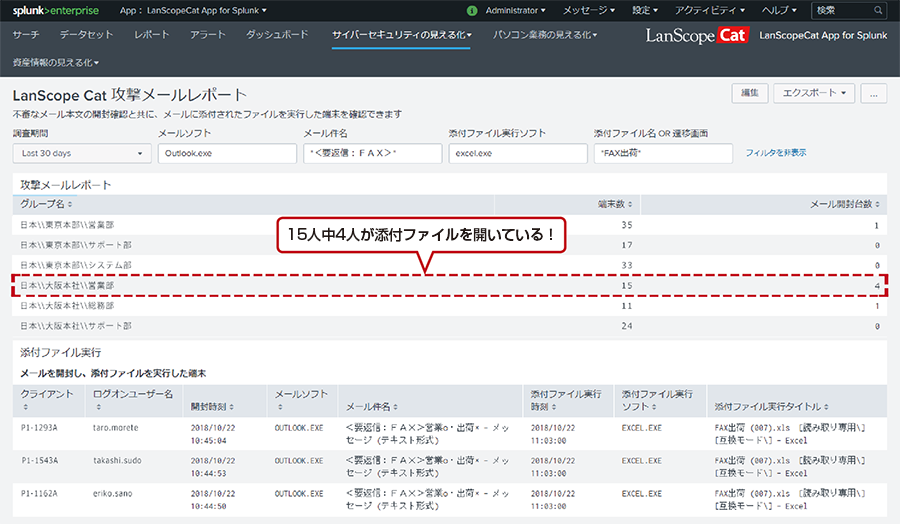Open the 設定 dropdown

click(645, 10)
